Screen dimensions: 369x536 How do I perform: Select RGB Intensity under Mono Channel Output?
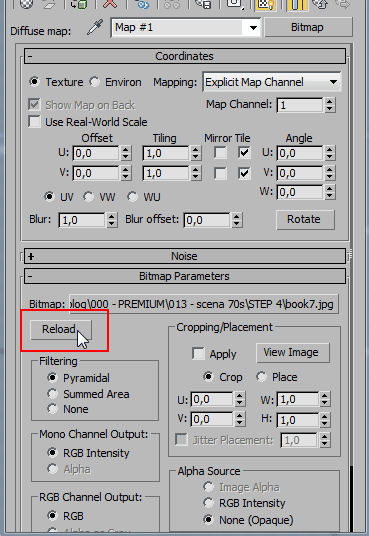(52, 453)
